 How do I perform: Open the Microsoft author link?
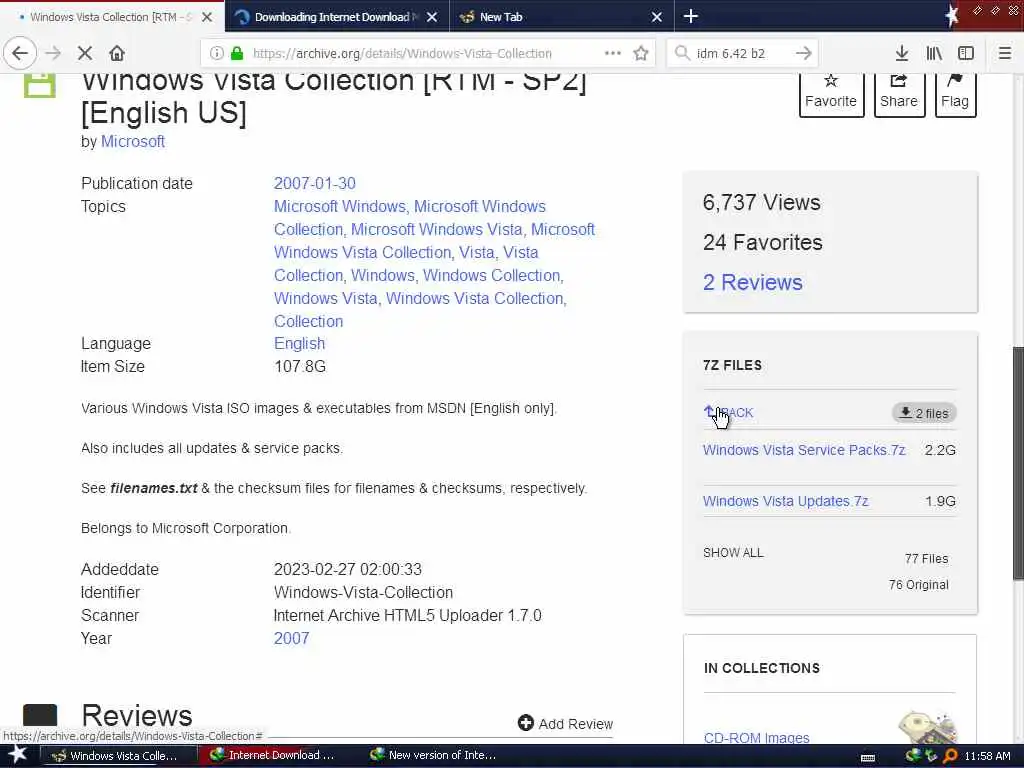[x=133, y=142]
